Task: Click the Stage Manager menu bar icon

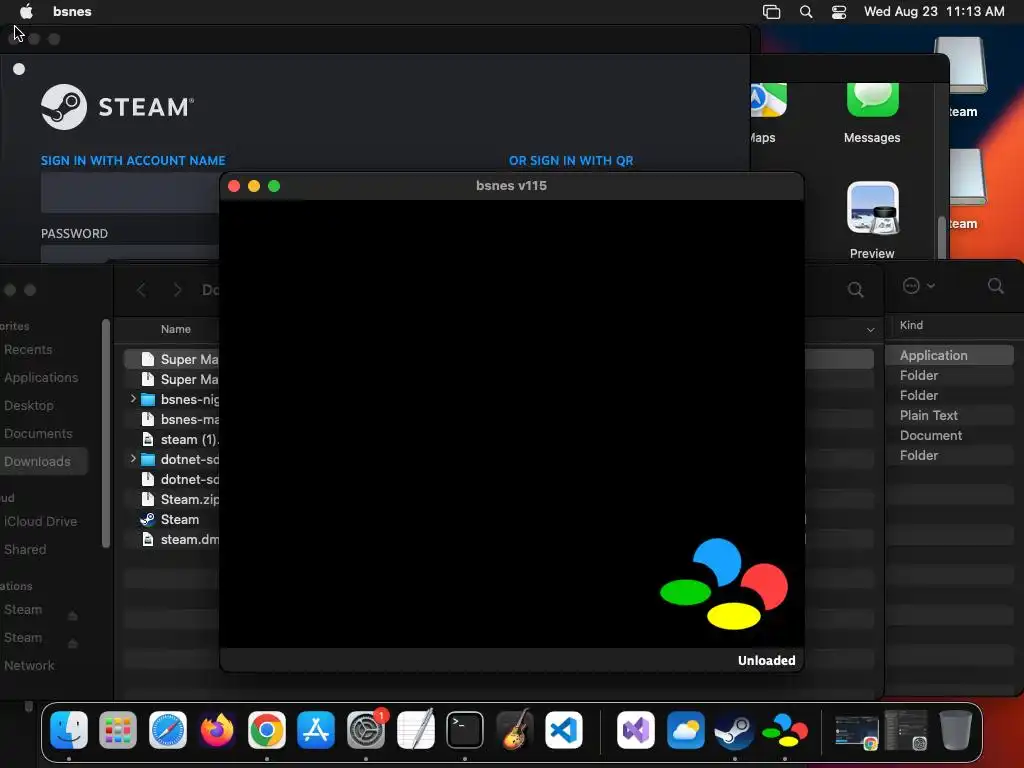Action: [x=771, y=12]
